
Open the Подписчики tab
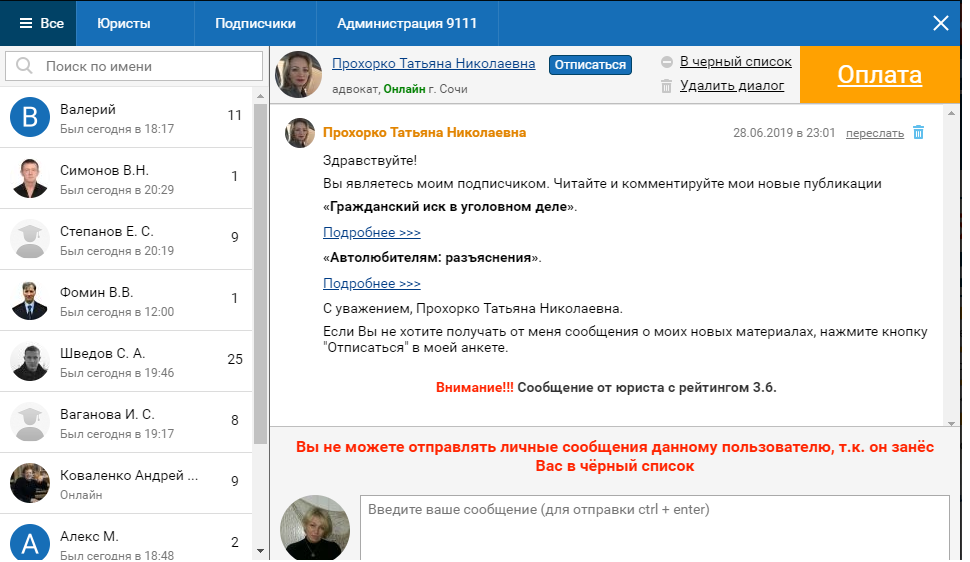point(255,23)
